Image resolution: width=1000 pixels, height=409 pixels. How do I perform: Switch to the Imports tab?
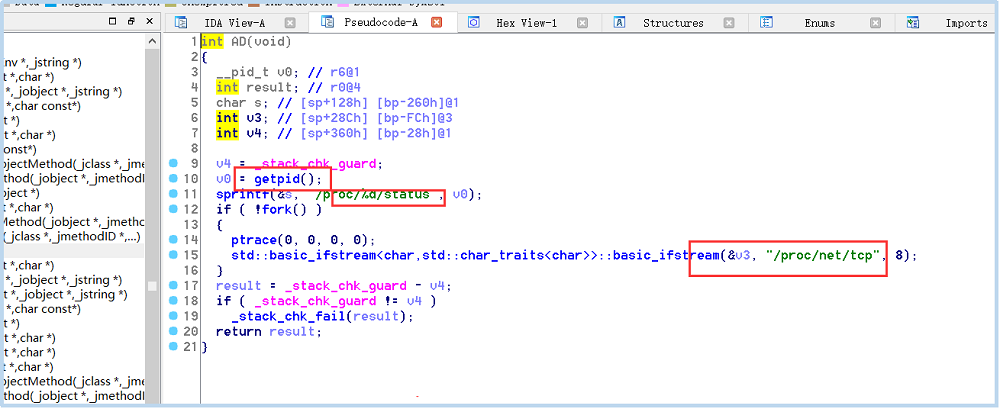click(x=966, y=23)
